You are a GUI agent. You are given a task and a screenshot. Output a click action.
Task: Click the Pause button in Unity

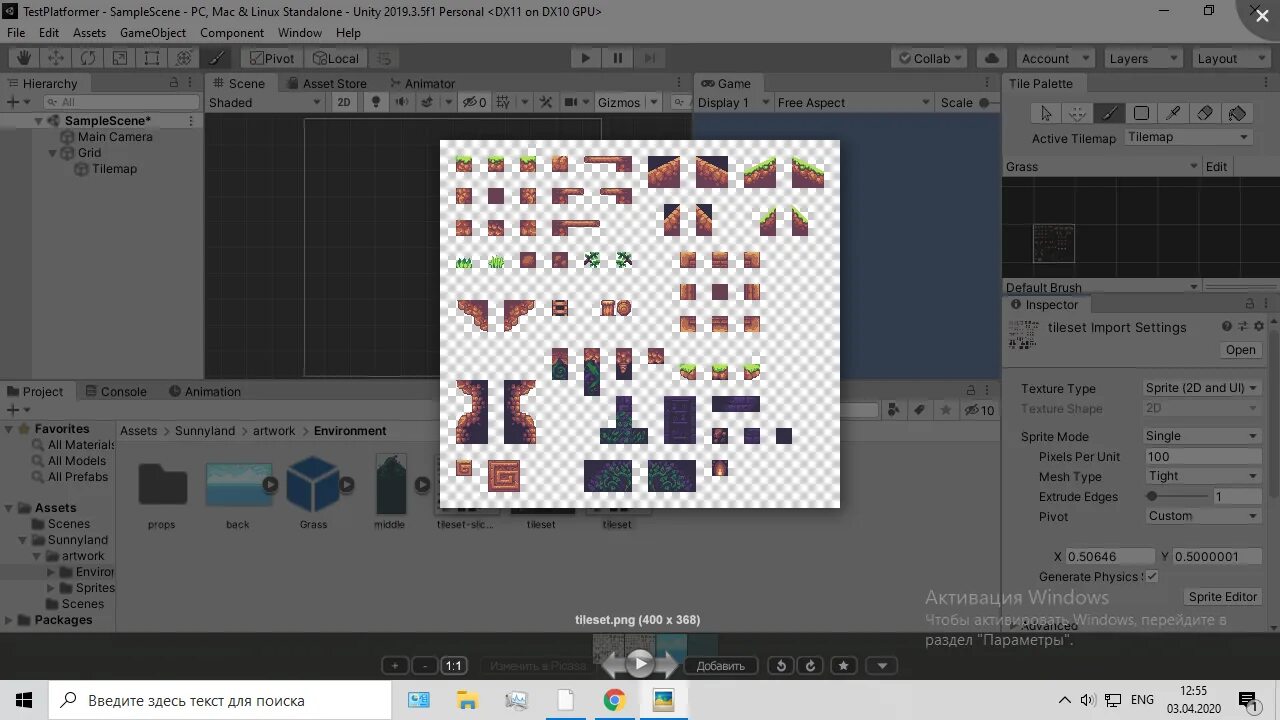618,58
